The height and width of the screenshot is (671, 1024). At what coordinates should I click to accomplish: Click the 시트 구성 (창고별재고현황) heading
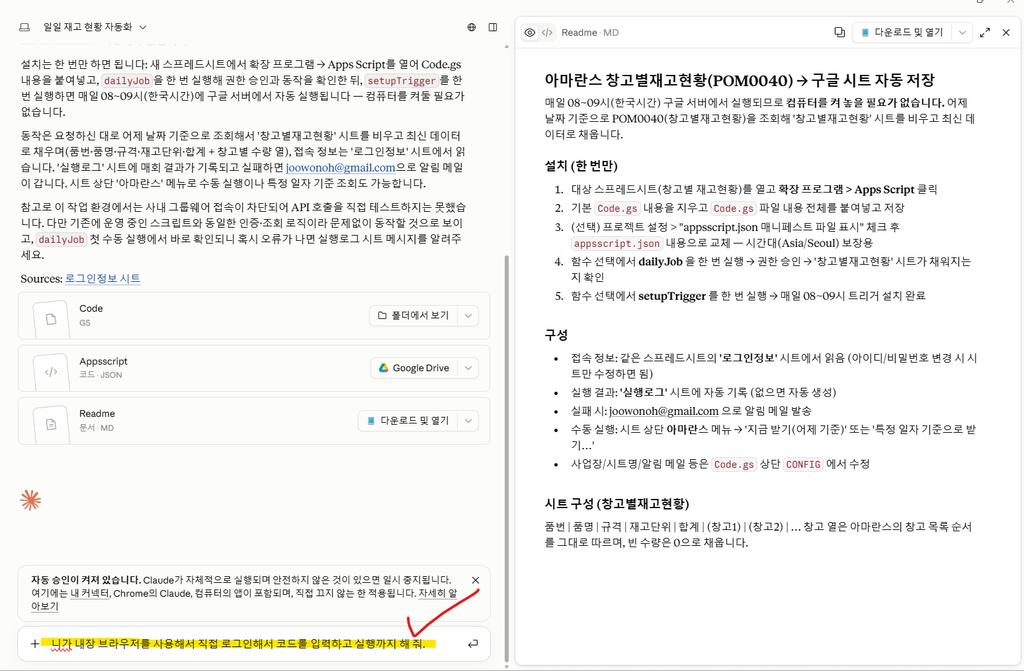617,504
